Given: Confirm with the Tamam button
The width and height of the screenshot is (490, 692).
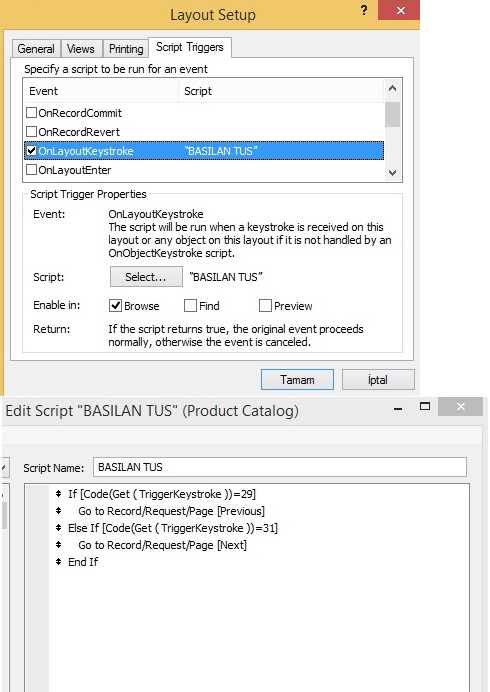Looking at the screenshot, I should point(297,380).
